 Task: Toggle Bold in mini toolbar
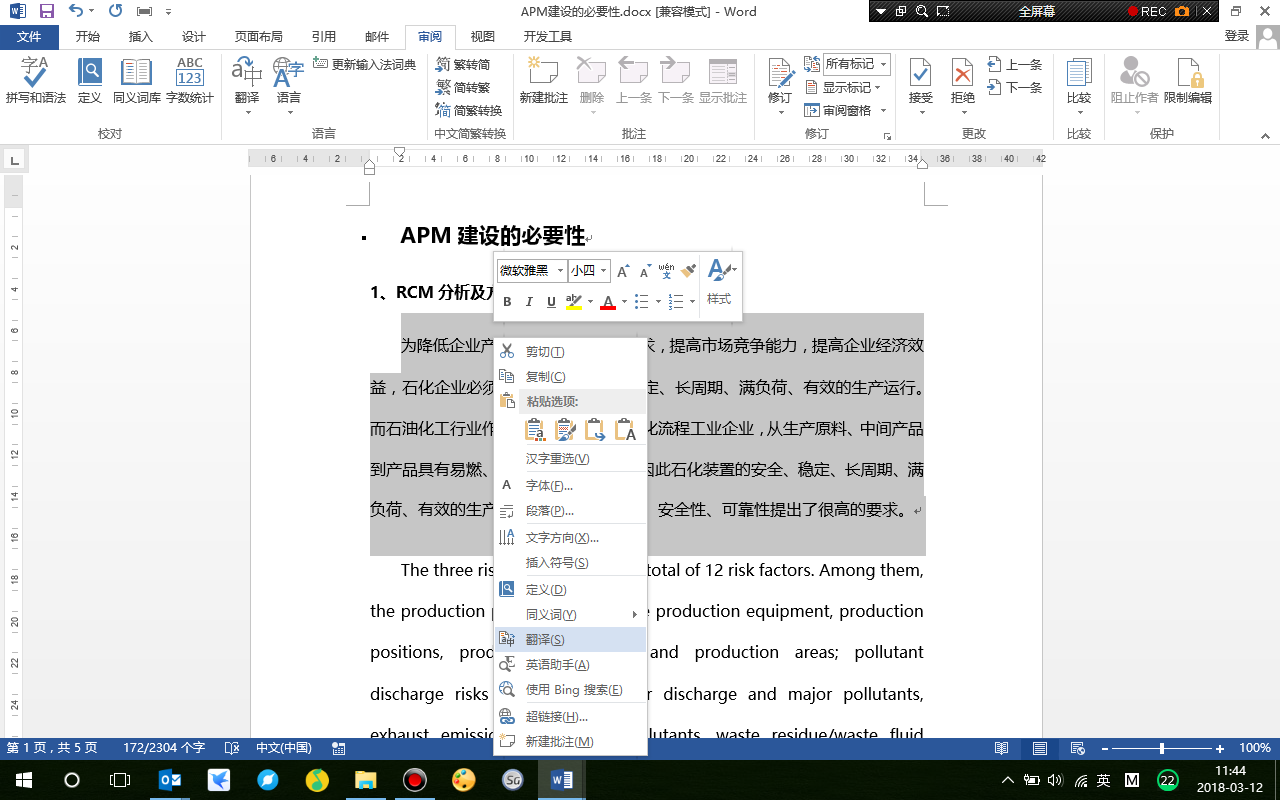pos(507,302)
